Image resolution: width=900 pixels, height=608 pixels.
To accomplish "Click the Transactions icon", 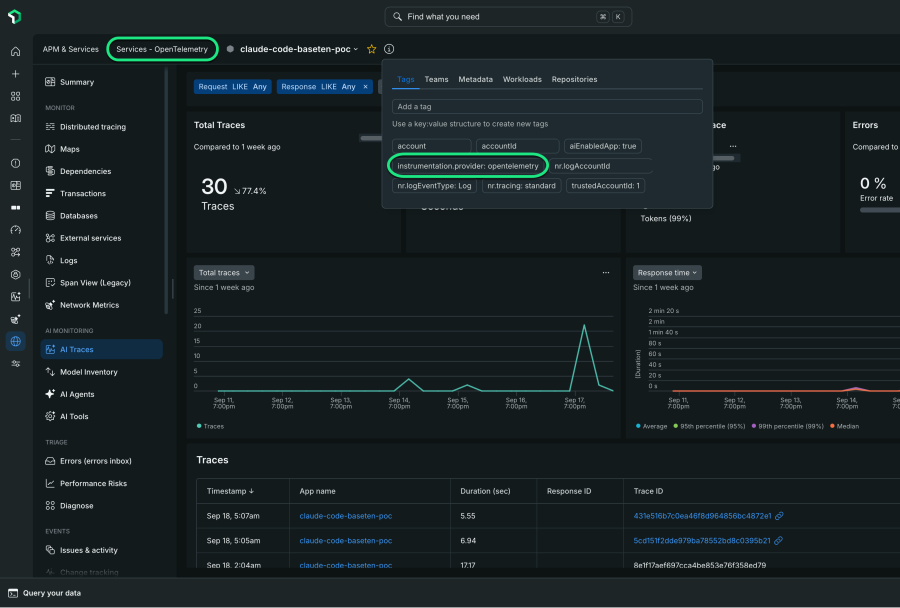I will [x=50, y=193].
